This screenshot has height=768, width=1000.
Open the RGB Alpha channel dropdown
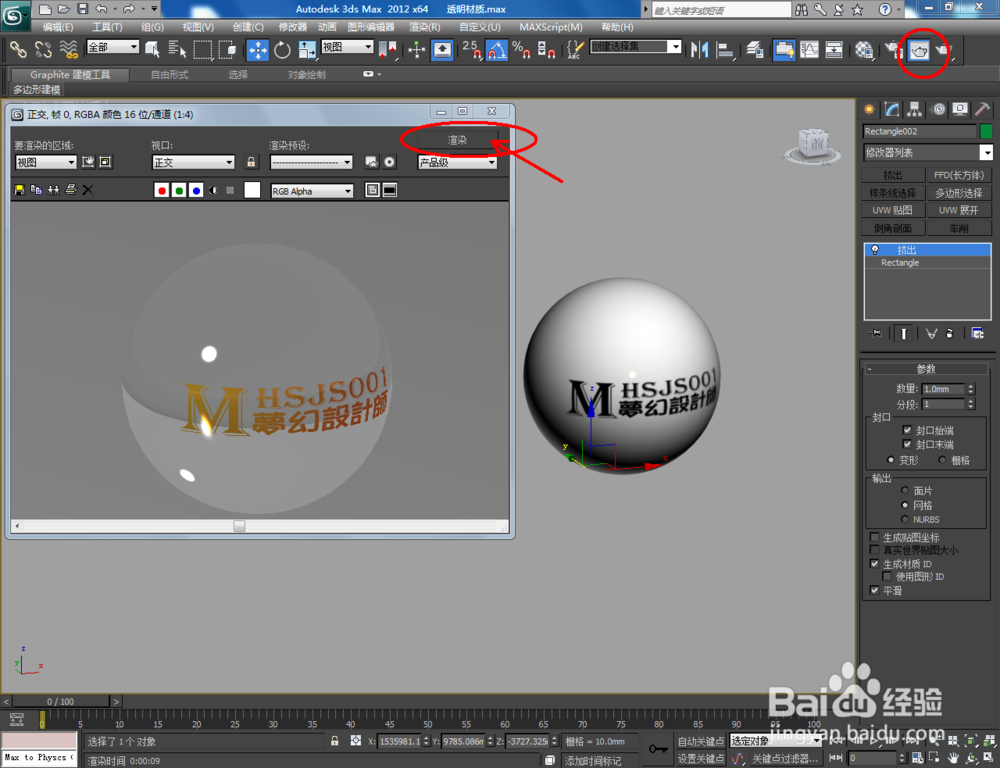coord(312,191)
